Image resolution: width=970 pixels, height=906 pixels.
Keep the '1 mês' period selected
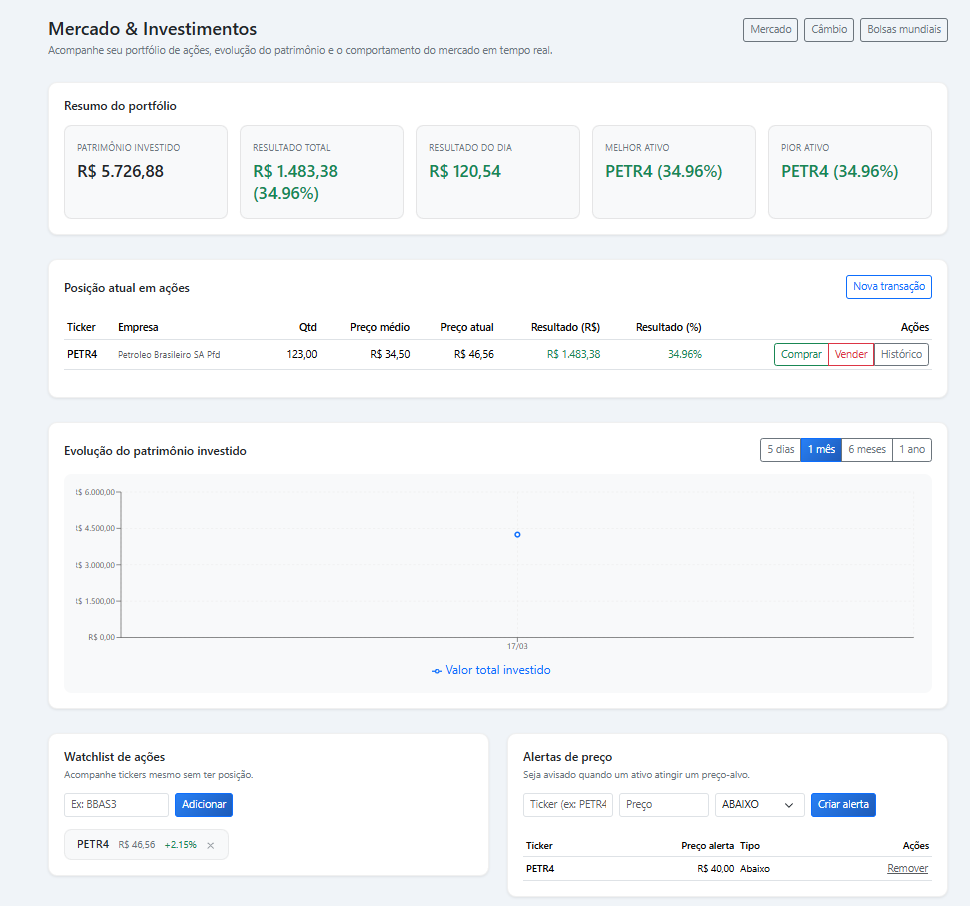pos(821,449)
